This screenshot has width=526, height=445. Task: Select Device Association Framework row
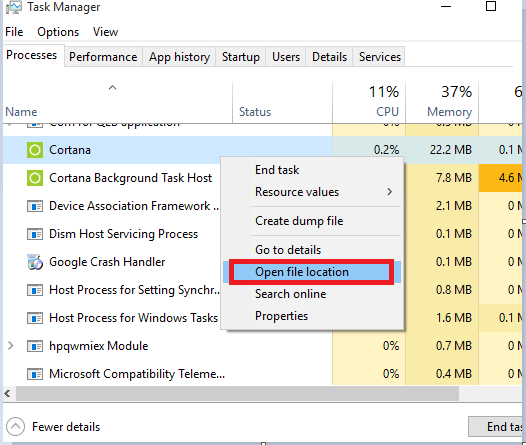click(x=134, y=206)
